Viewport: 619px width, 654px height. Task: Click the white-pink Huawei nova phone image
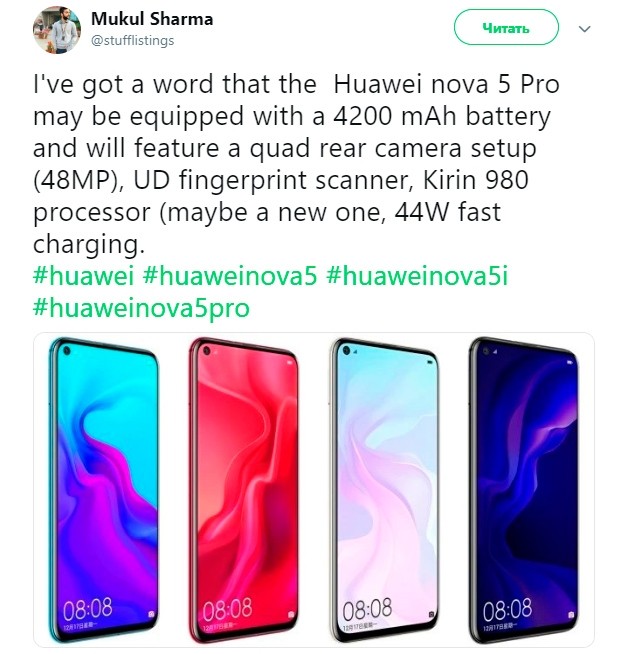tap(384, 490)
